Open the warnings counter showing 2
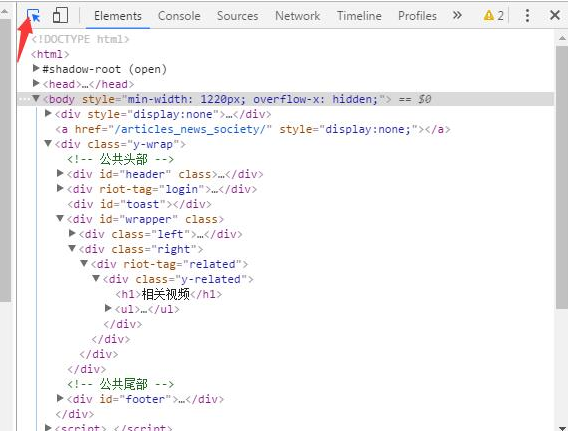The height and width of the screenshot is (431, 568). 494,16
